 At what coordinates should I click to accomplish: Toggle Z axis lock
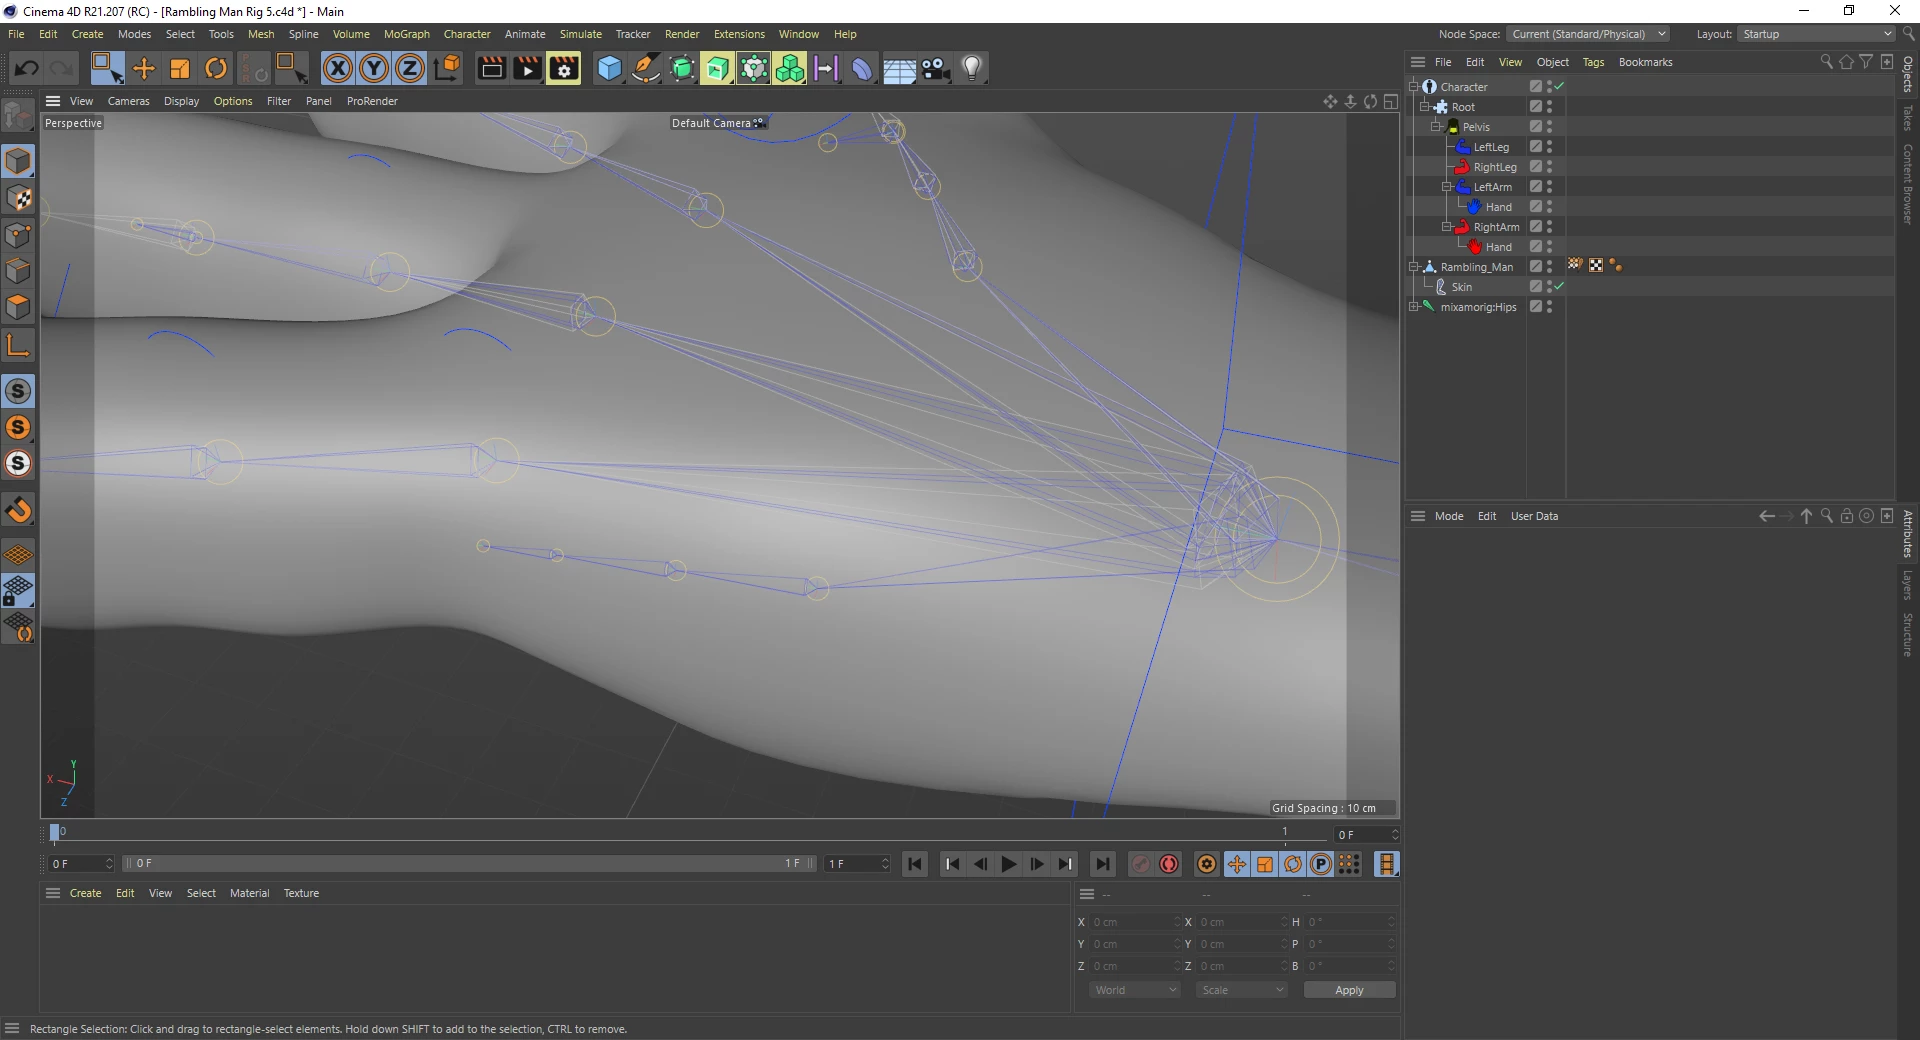tap(410, 68)
